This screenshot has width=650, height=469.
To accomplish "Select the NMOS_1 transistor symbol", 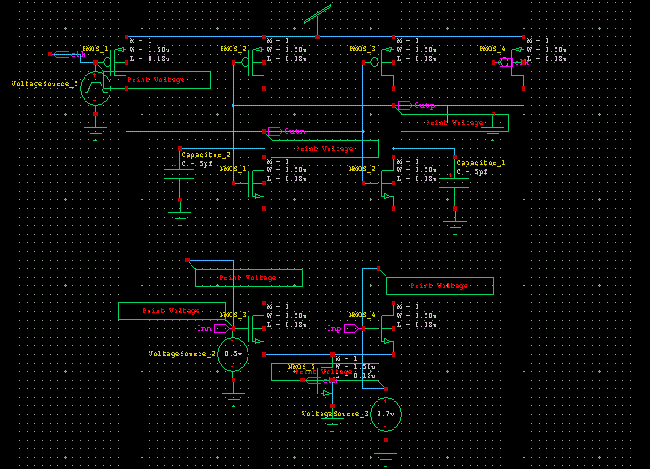I will point(257,183).
